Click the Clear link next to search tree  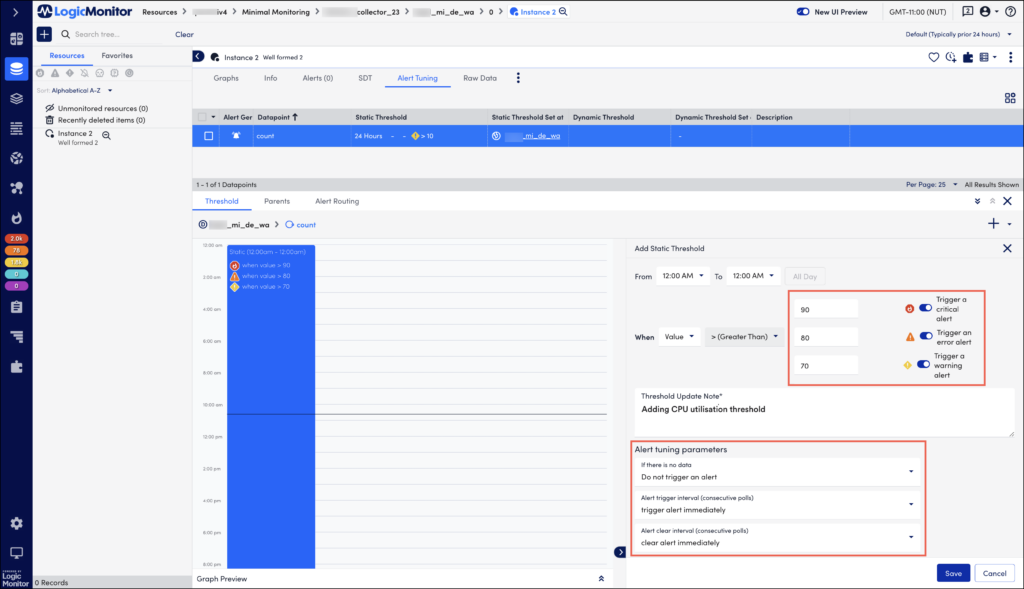184,34
